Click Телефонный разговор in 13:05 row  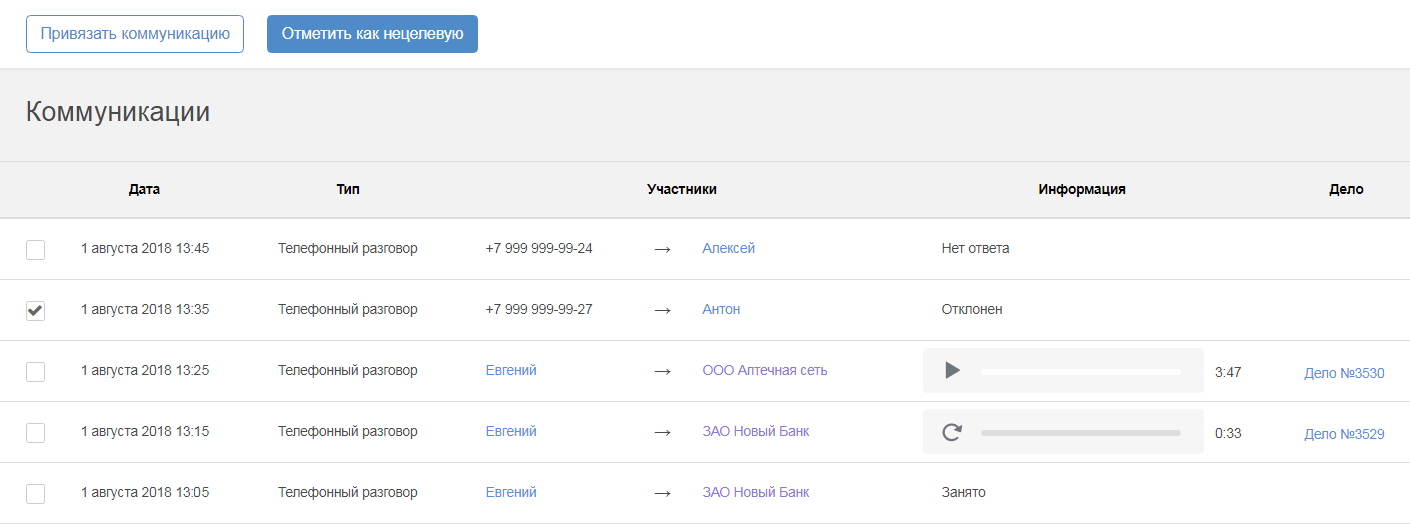coord(348,492)
